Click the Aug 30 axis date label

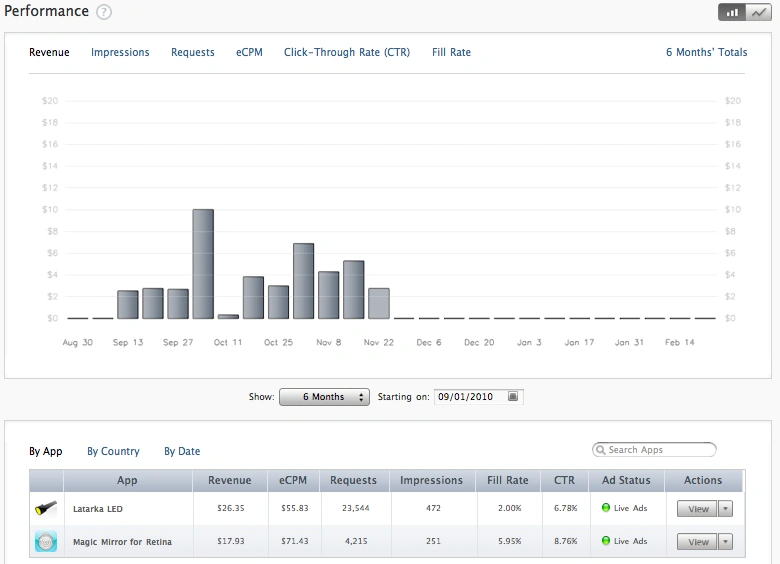(78, 342)
